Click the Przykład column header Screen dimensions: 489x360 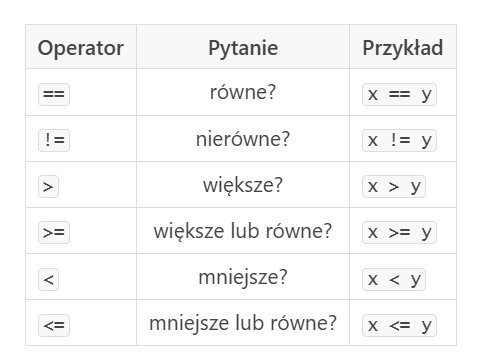(403, 48)
